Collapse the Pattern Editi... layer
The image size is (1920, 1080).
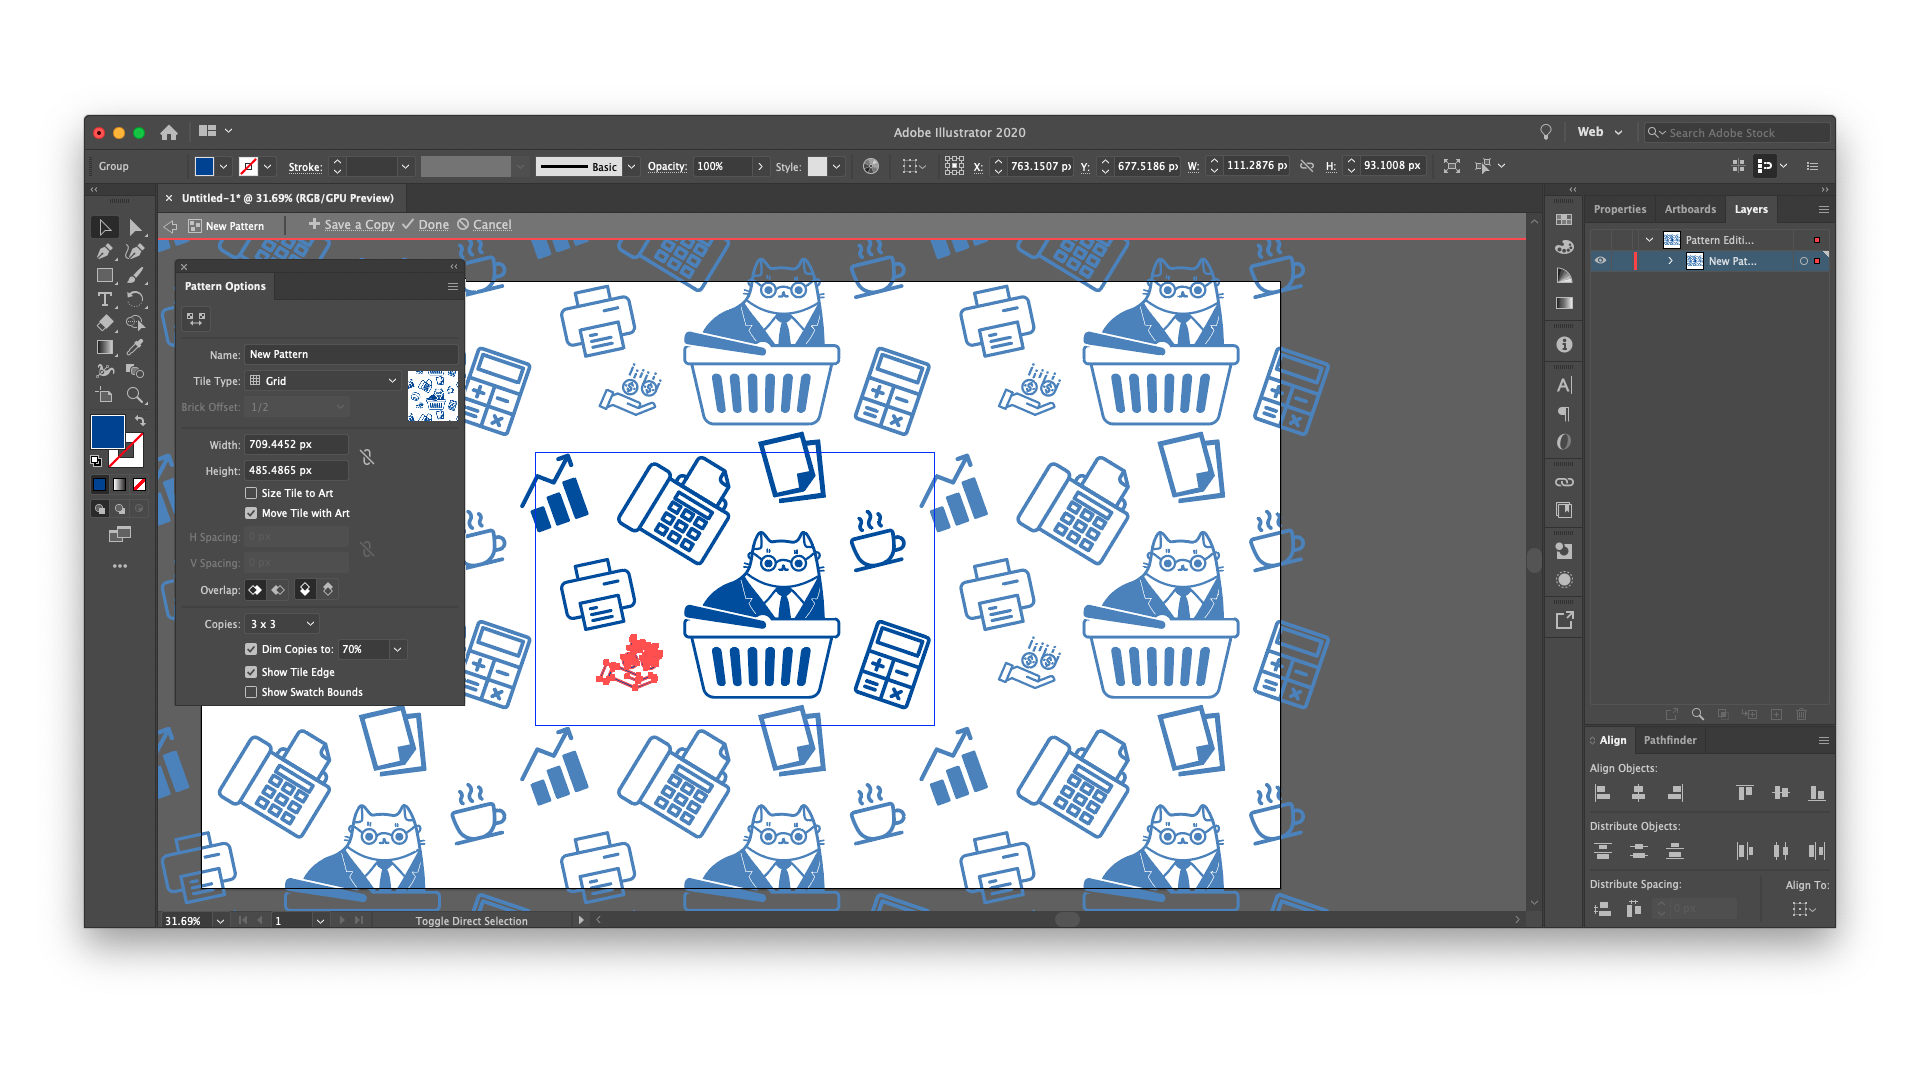[x=1649, y=240]
